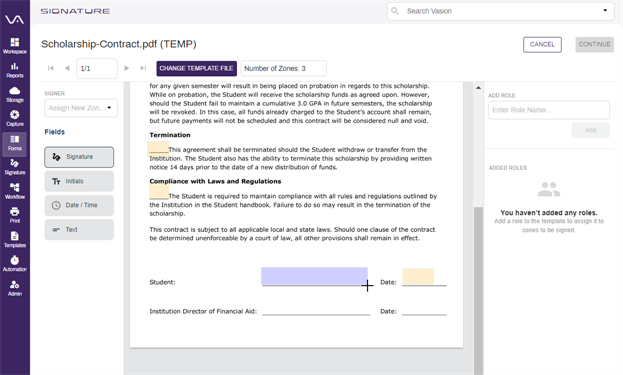Open the Capture module

pos(15,119)
